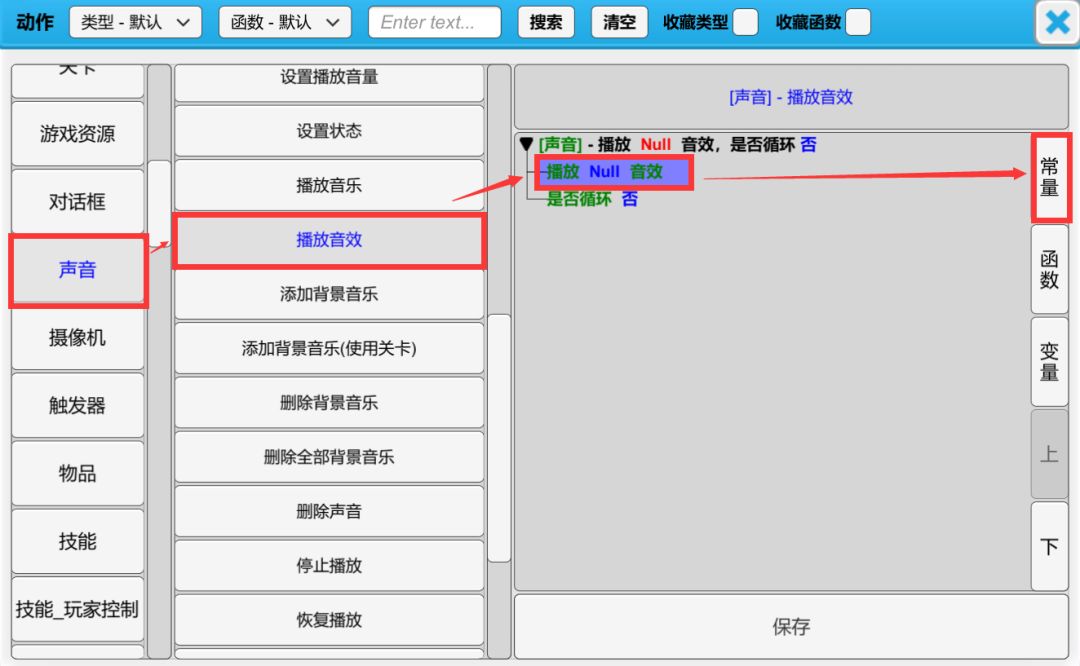
Task: Open the 函数 - 默认 dropdown
Action: pos(285,22)
